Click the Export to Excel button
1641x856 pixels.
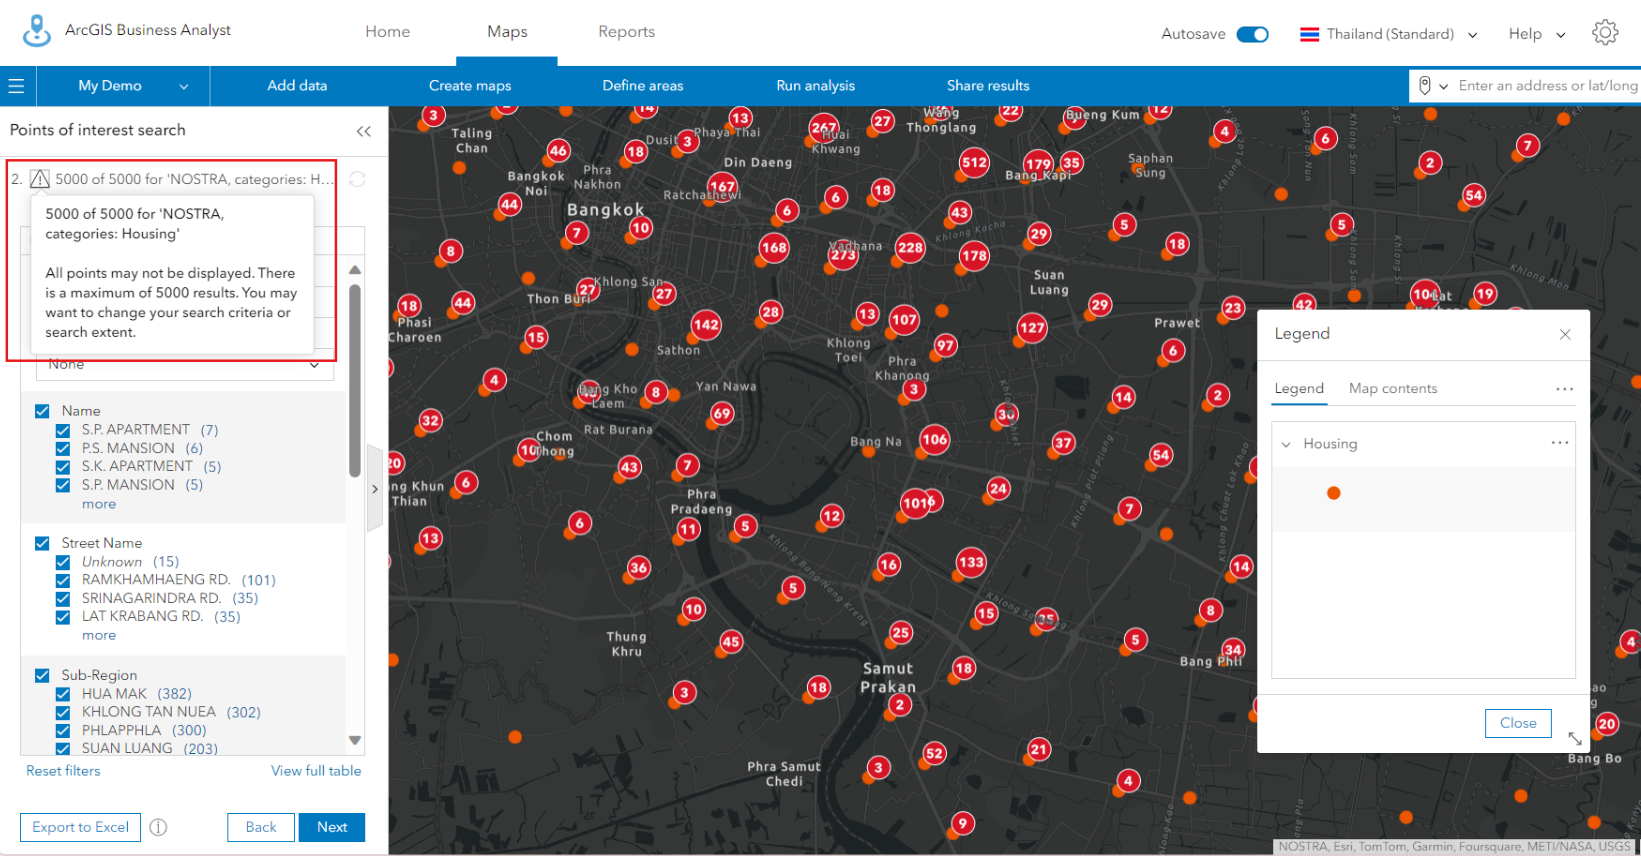tap(81, 828)
